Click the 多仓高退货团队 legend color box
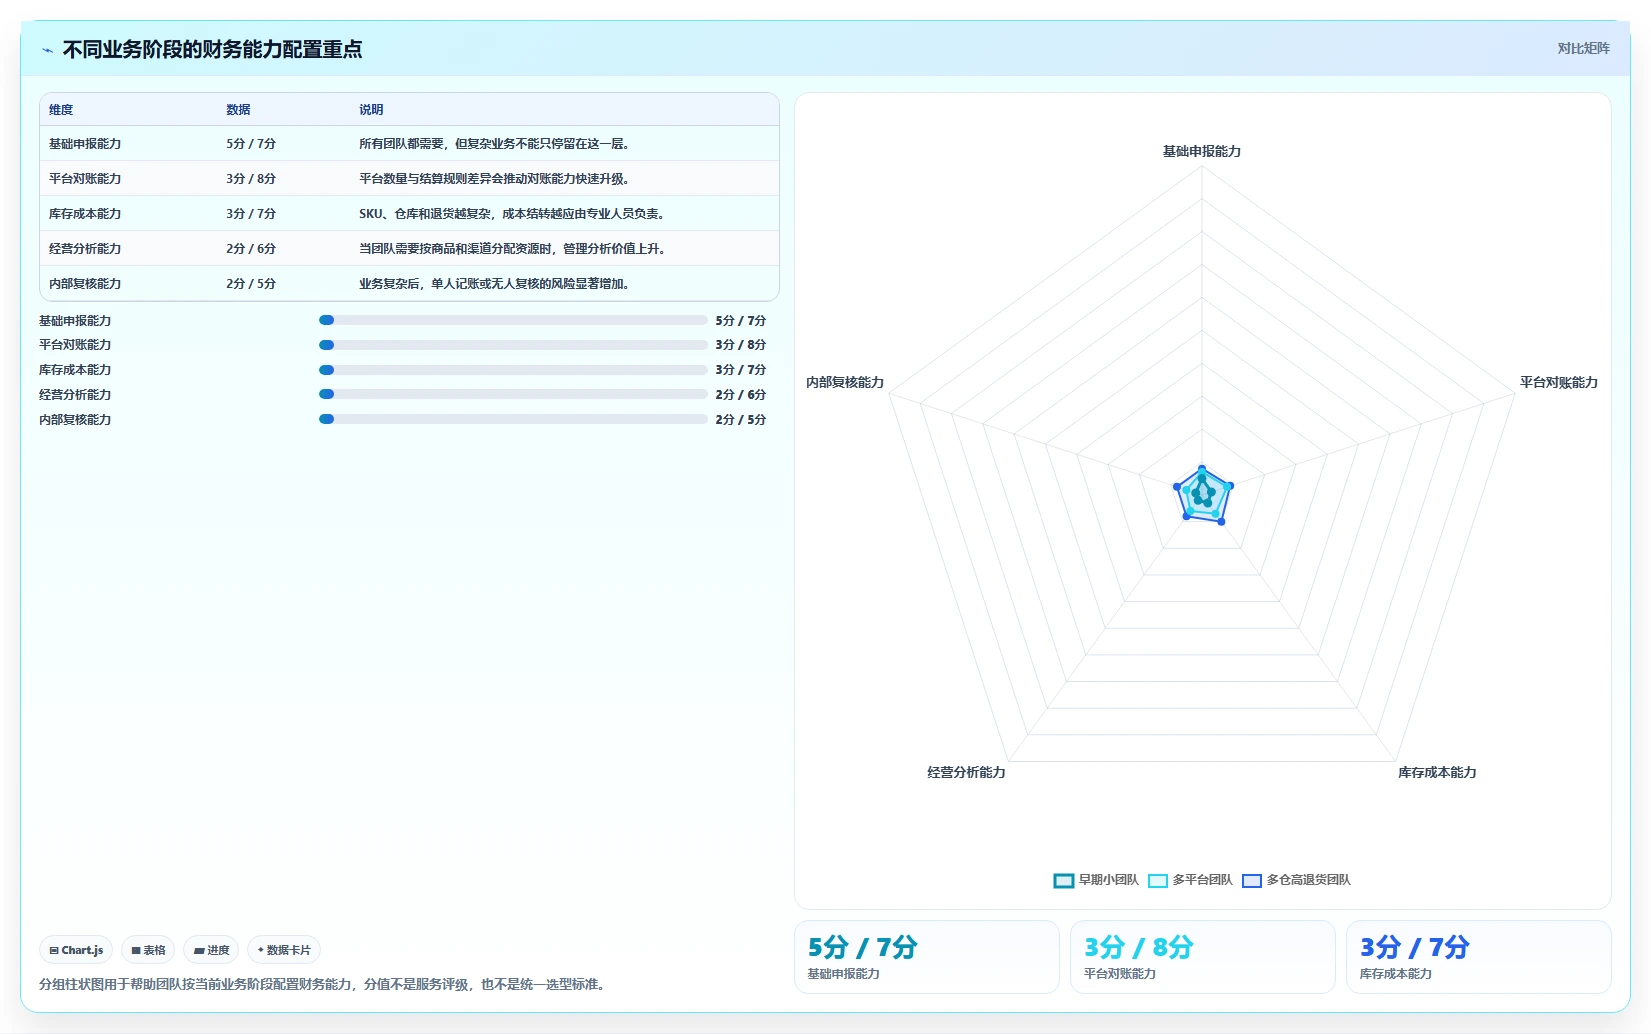Viewport: 1651px width, 1034px height. (x=1252, y=881)
